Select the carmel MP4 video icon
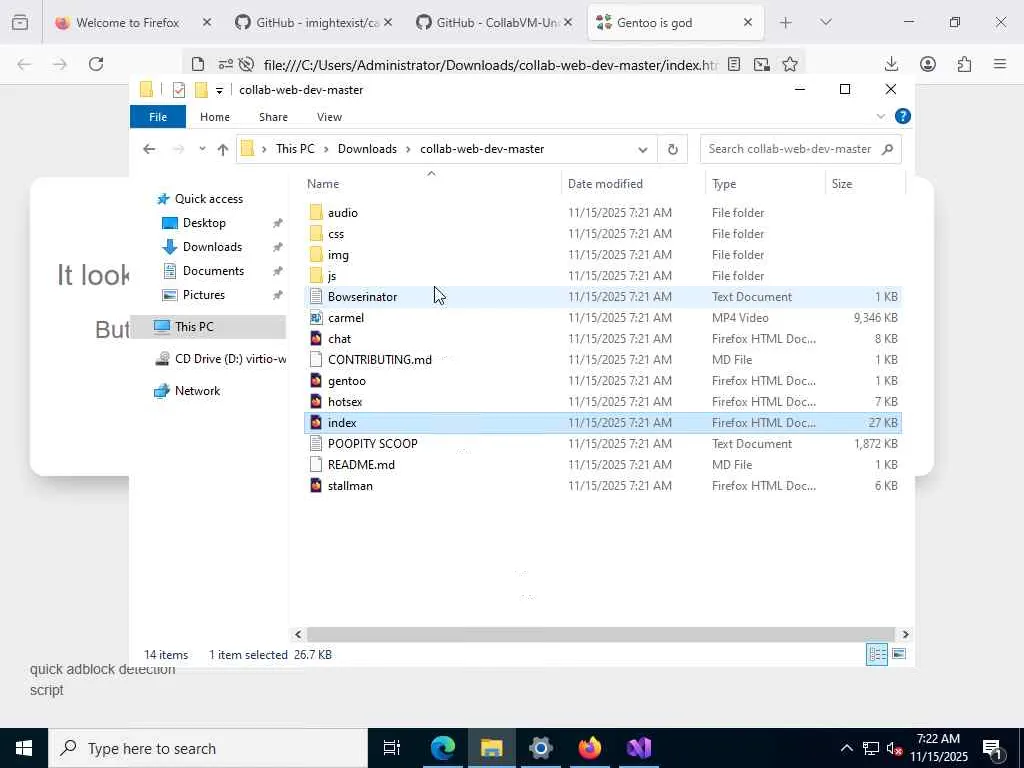 tap(316, 317)
